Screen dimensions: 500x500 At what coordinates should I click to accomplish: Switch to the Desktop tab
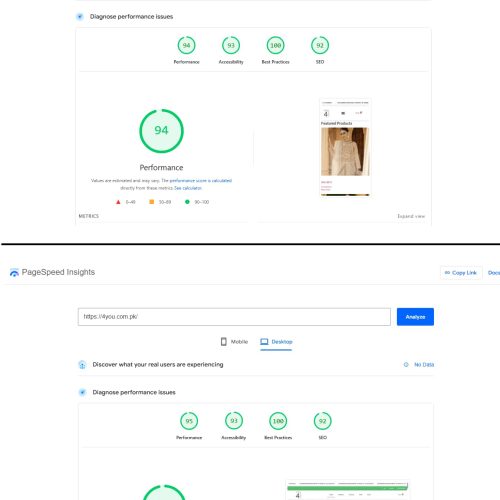(x=276, y=342)
